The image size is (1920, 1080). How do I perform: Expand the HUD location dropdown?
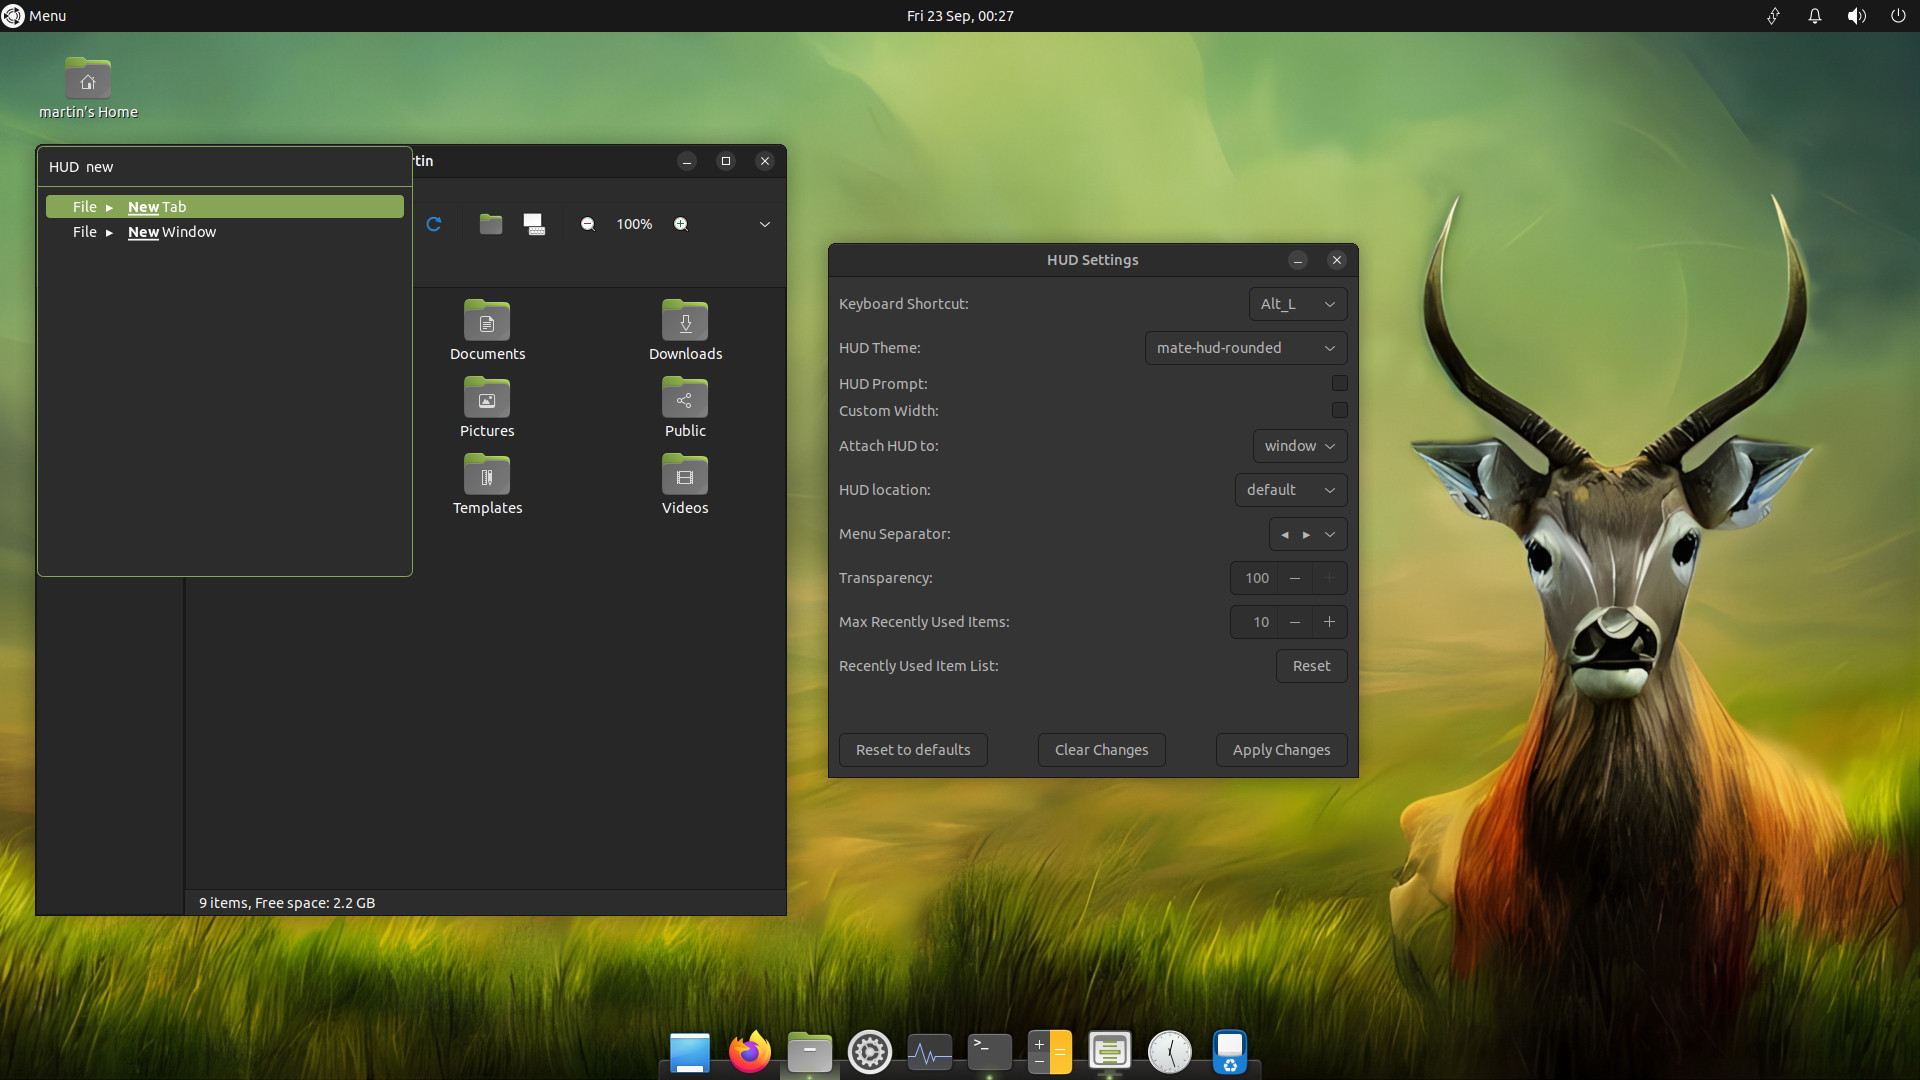click(x=1292, y=489)
